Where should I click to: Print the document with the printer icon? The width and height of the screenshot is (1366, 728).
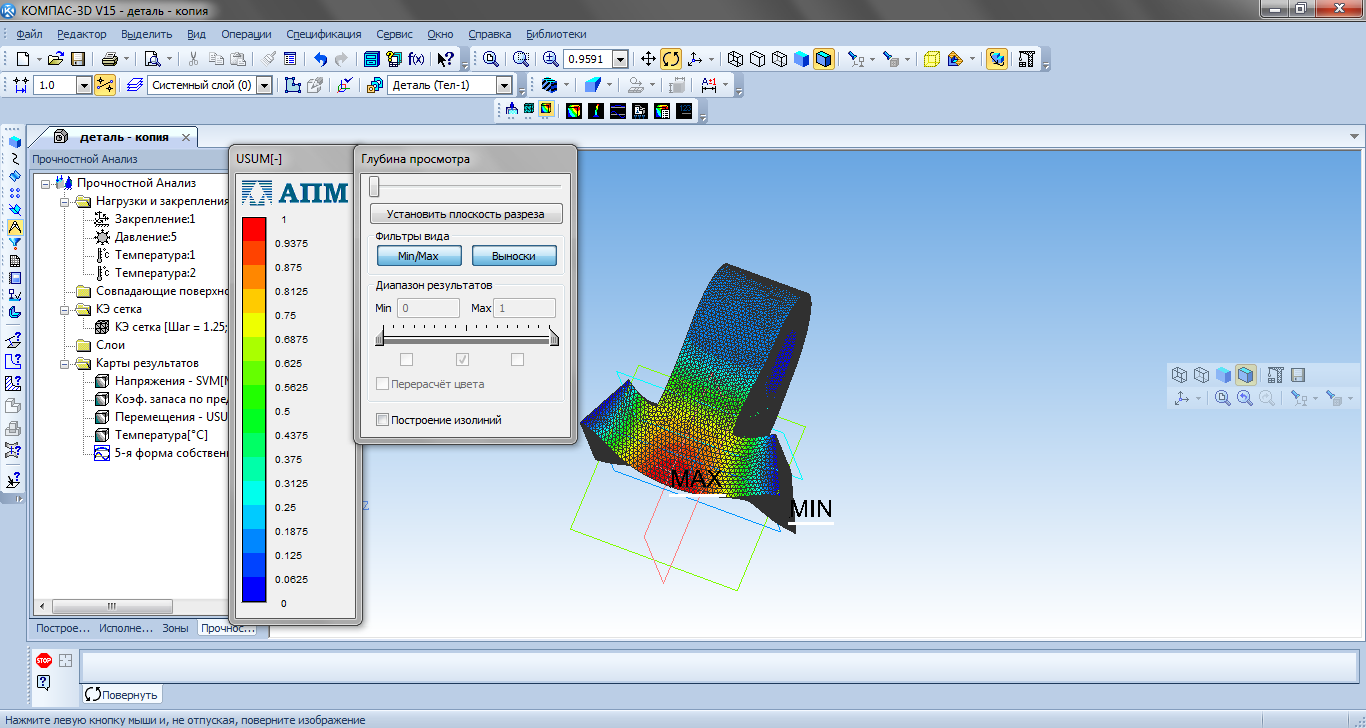tap(110, 59)
